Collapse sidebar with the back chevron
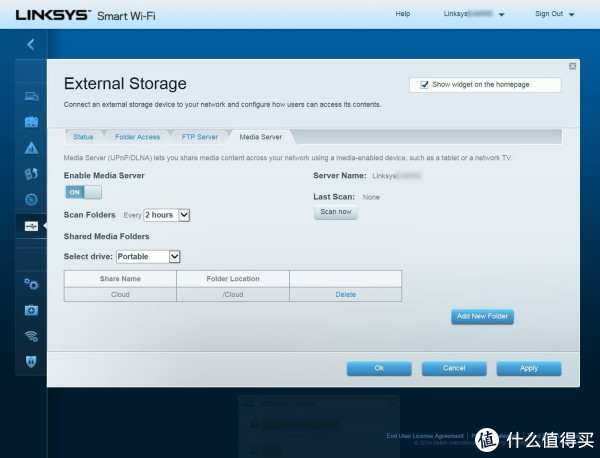600x458 pixels. pos(31,44)
